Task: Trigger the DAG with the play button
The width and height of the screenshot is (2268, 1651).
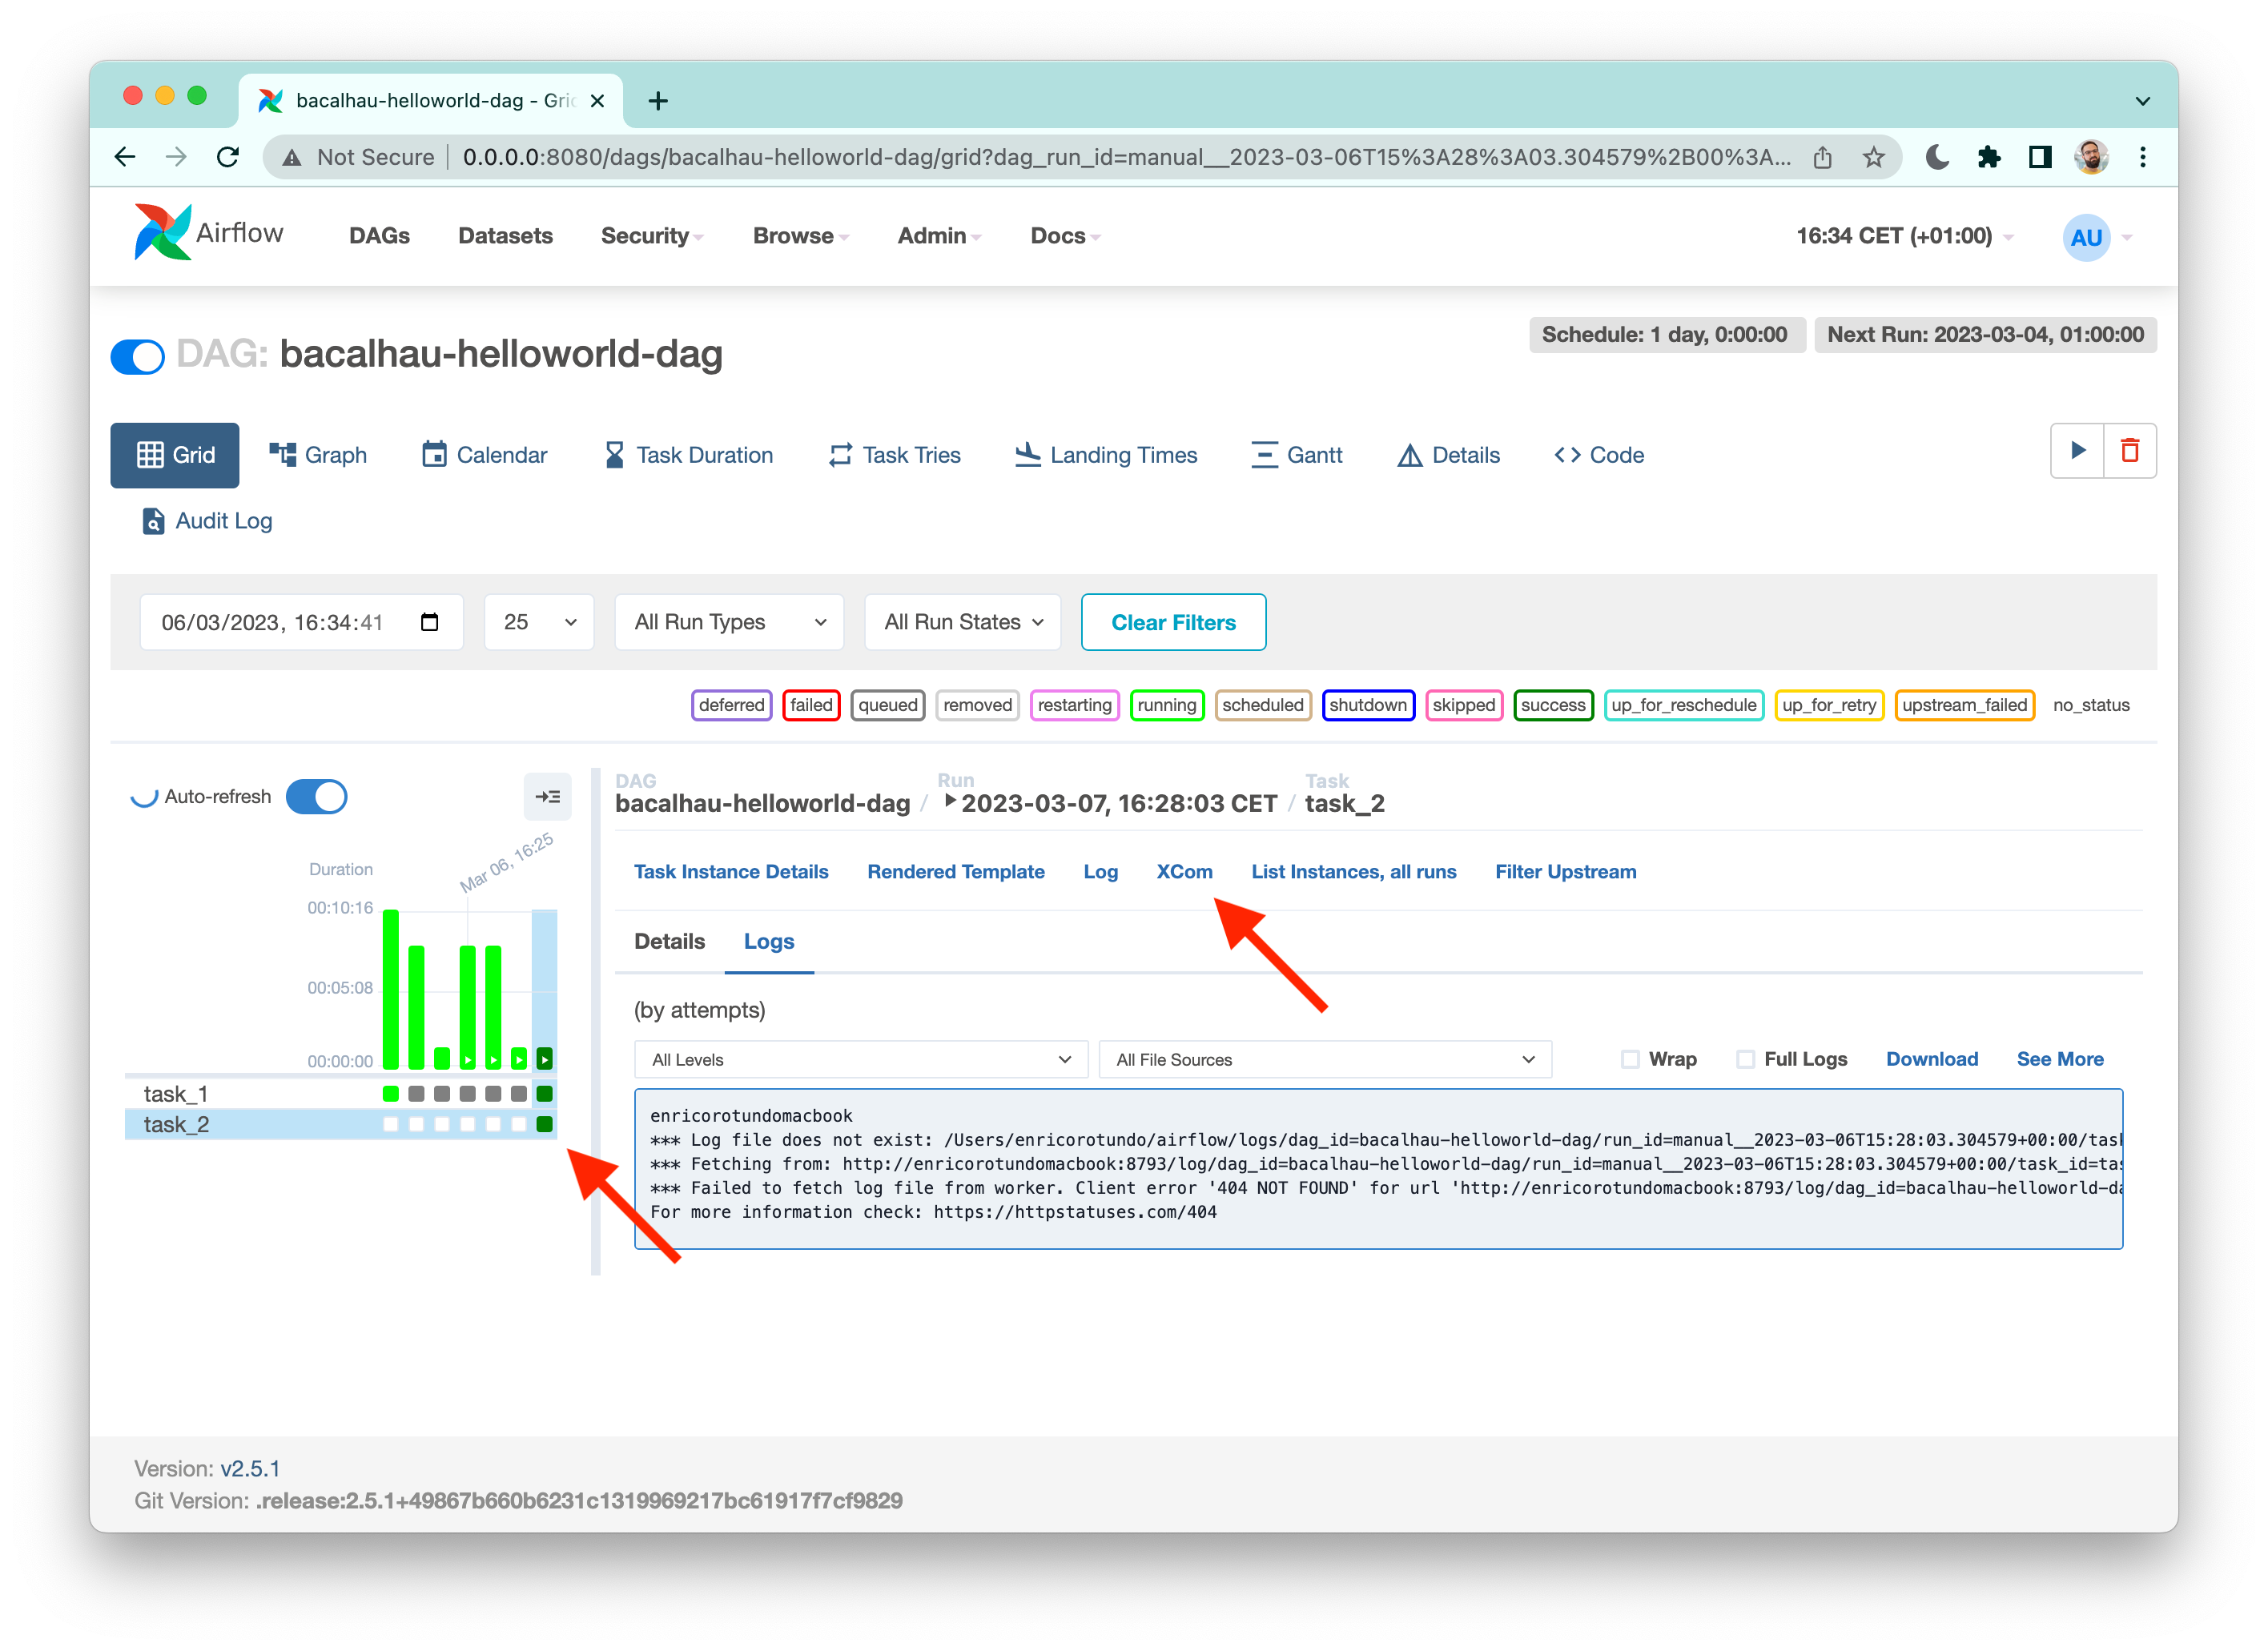Action: 2077,450
